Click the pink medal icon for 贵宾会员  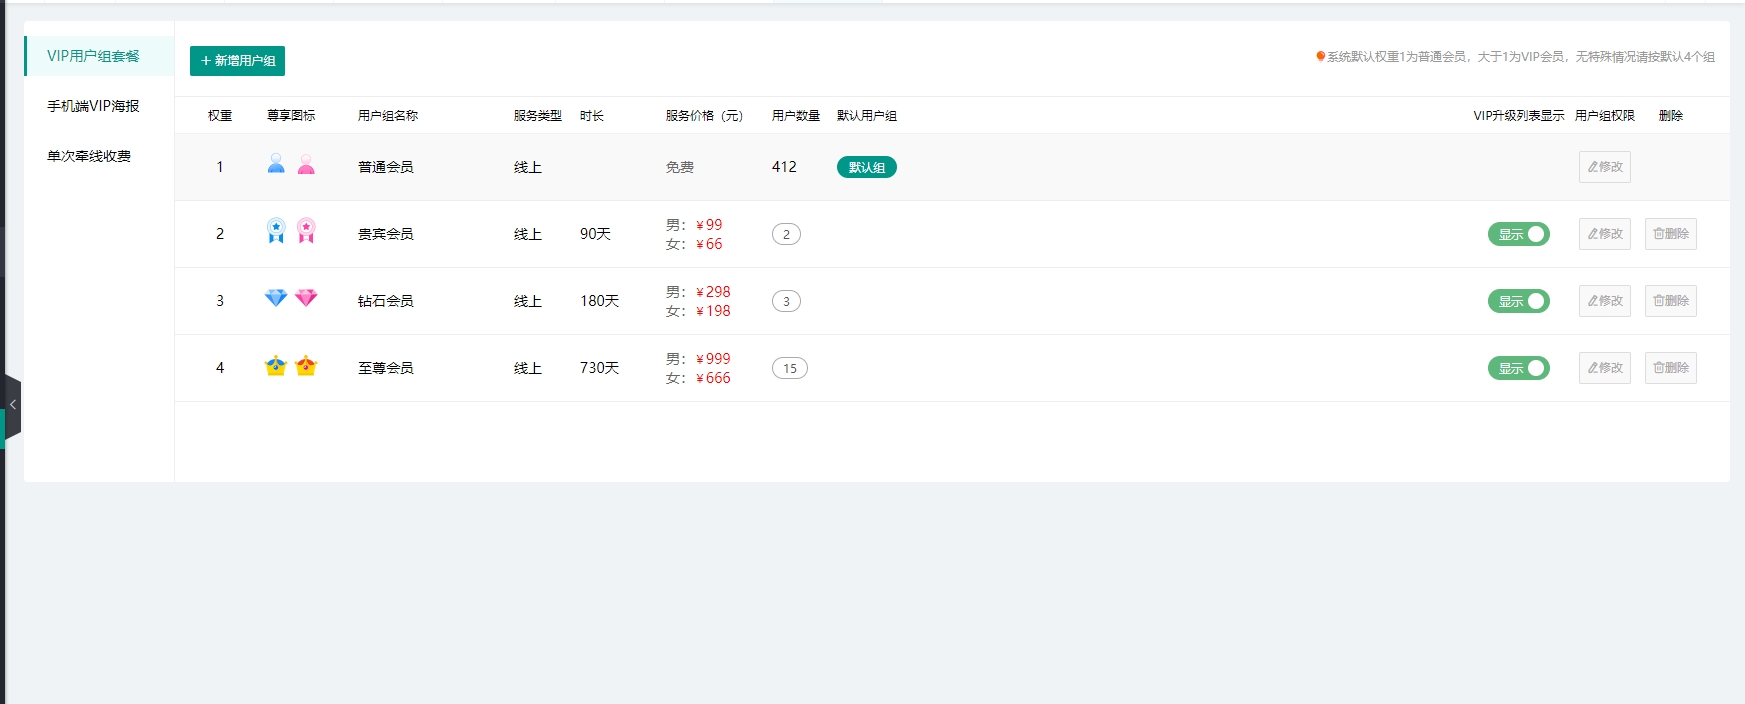[x=306, y=231]
